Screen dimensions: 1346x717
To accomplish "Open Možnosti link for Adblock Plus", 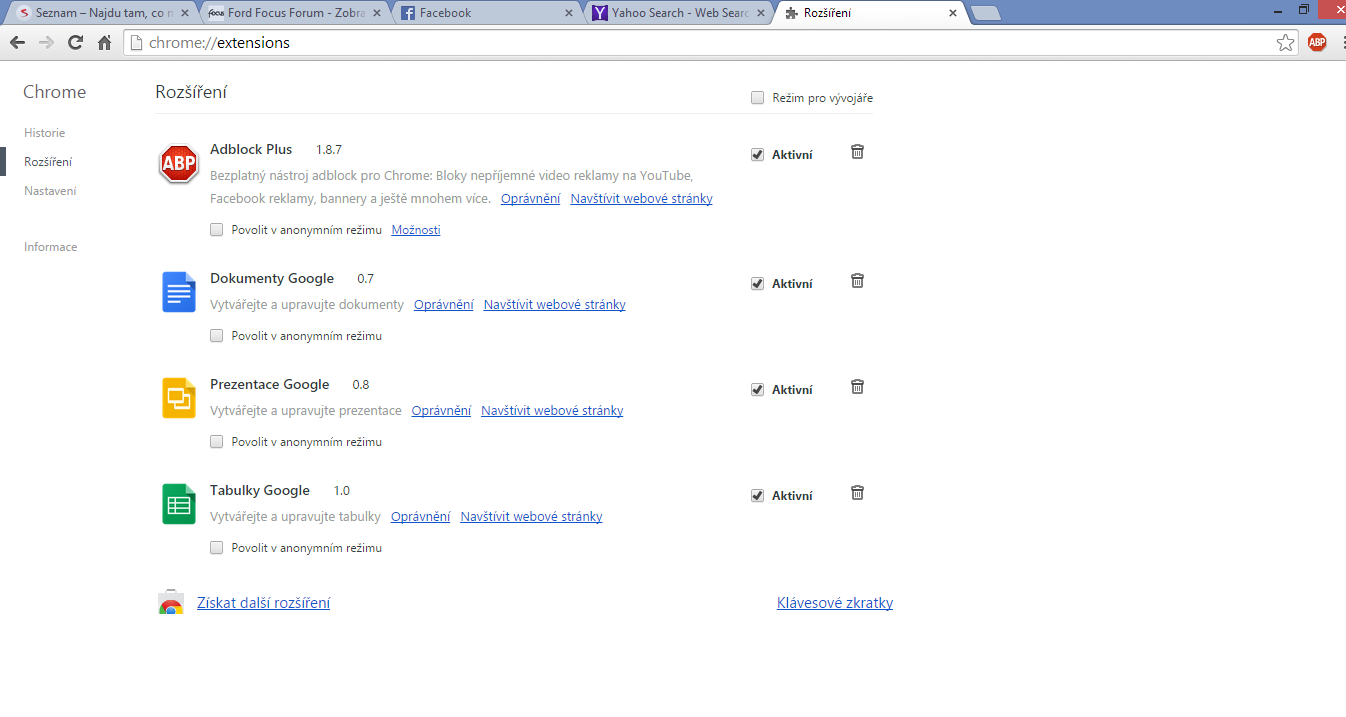I will 416,230.
